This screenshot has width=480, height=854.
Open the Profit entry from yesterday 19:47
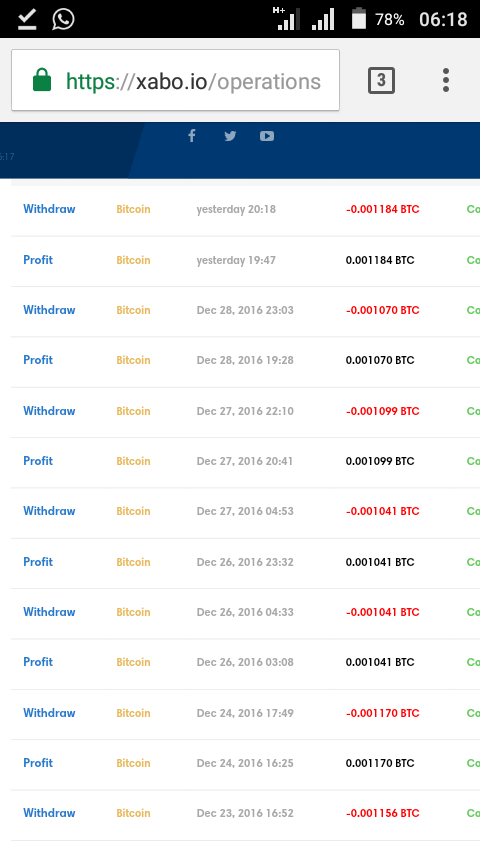[x=38, y=260]
